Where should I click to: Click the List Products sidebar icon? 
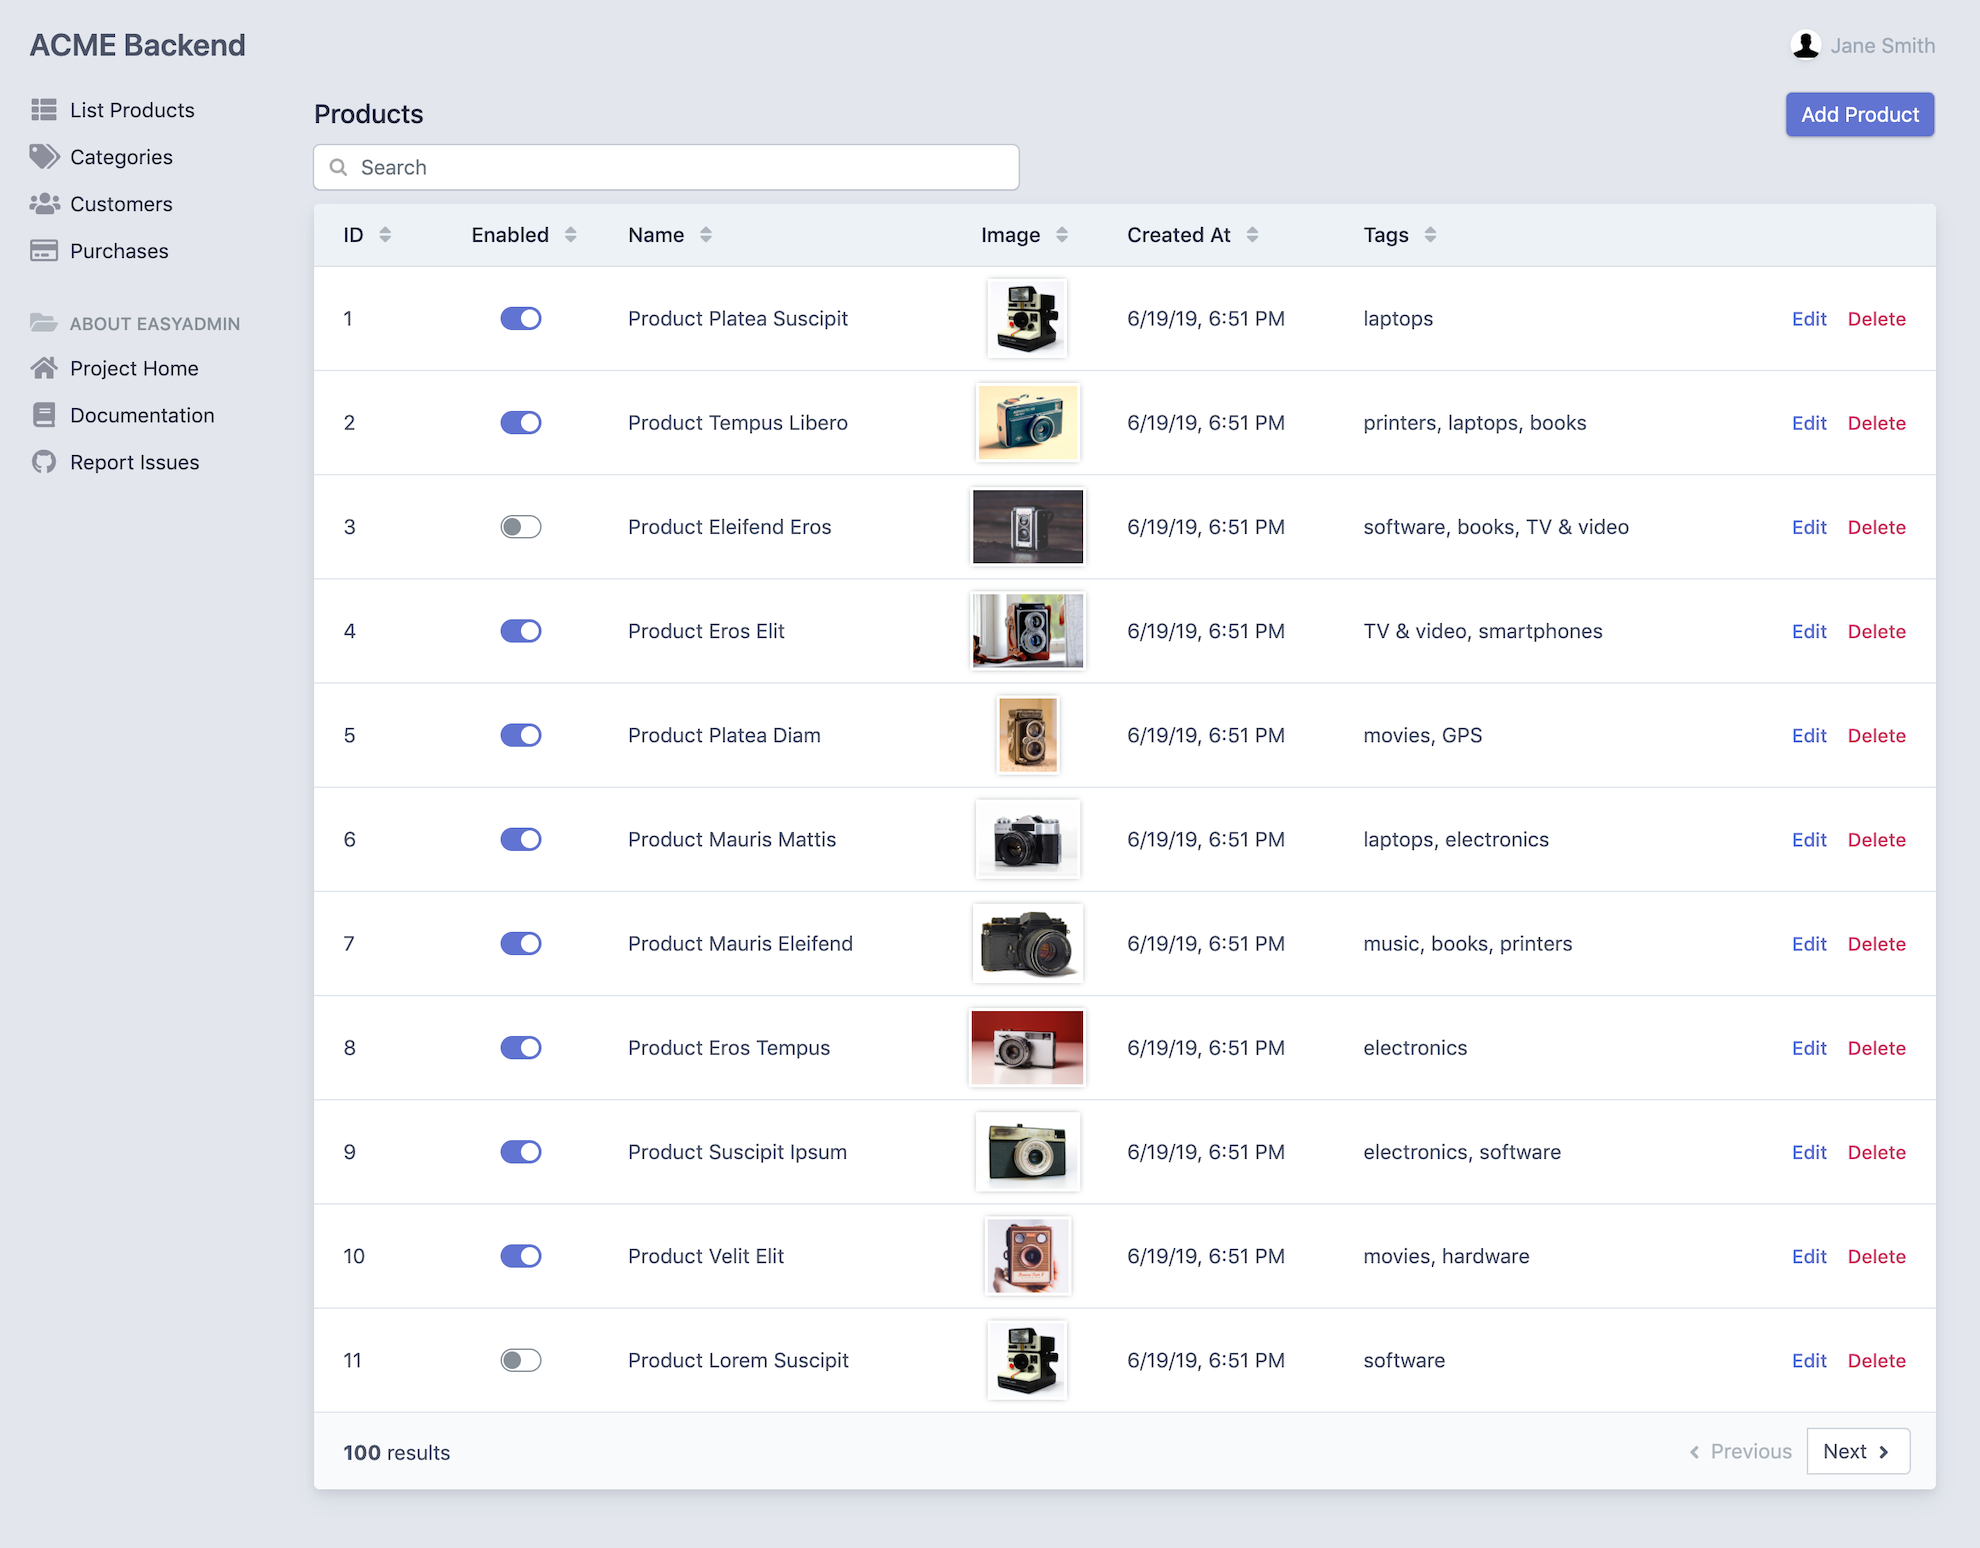click(x=45, y=108)
